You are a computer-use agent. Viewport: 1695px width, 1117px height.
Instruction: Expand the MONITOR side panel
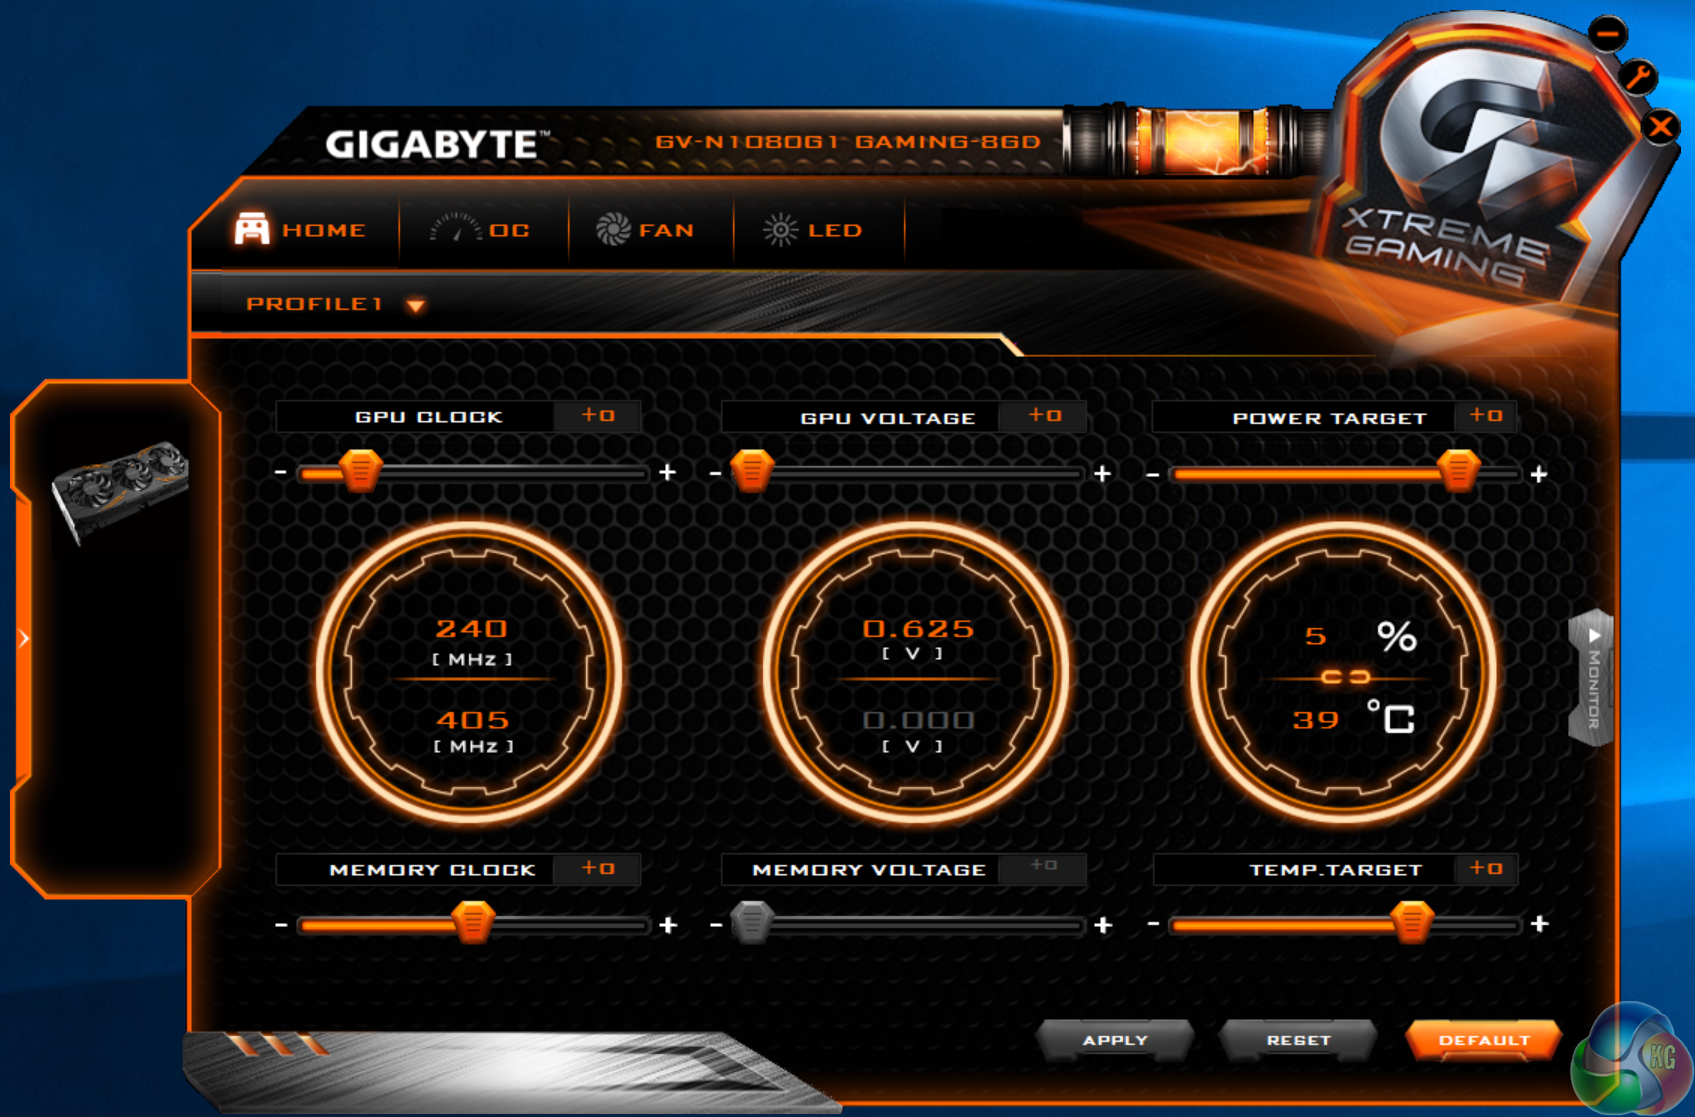[1593, 678]
